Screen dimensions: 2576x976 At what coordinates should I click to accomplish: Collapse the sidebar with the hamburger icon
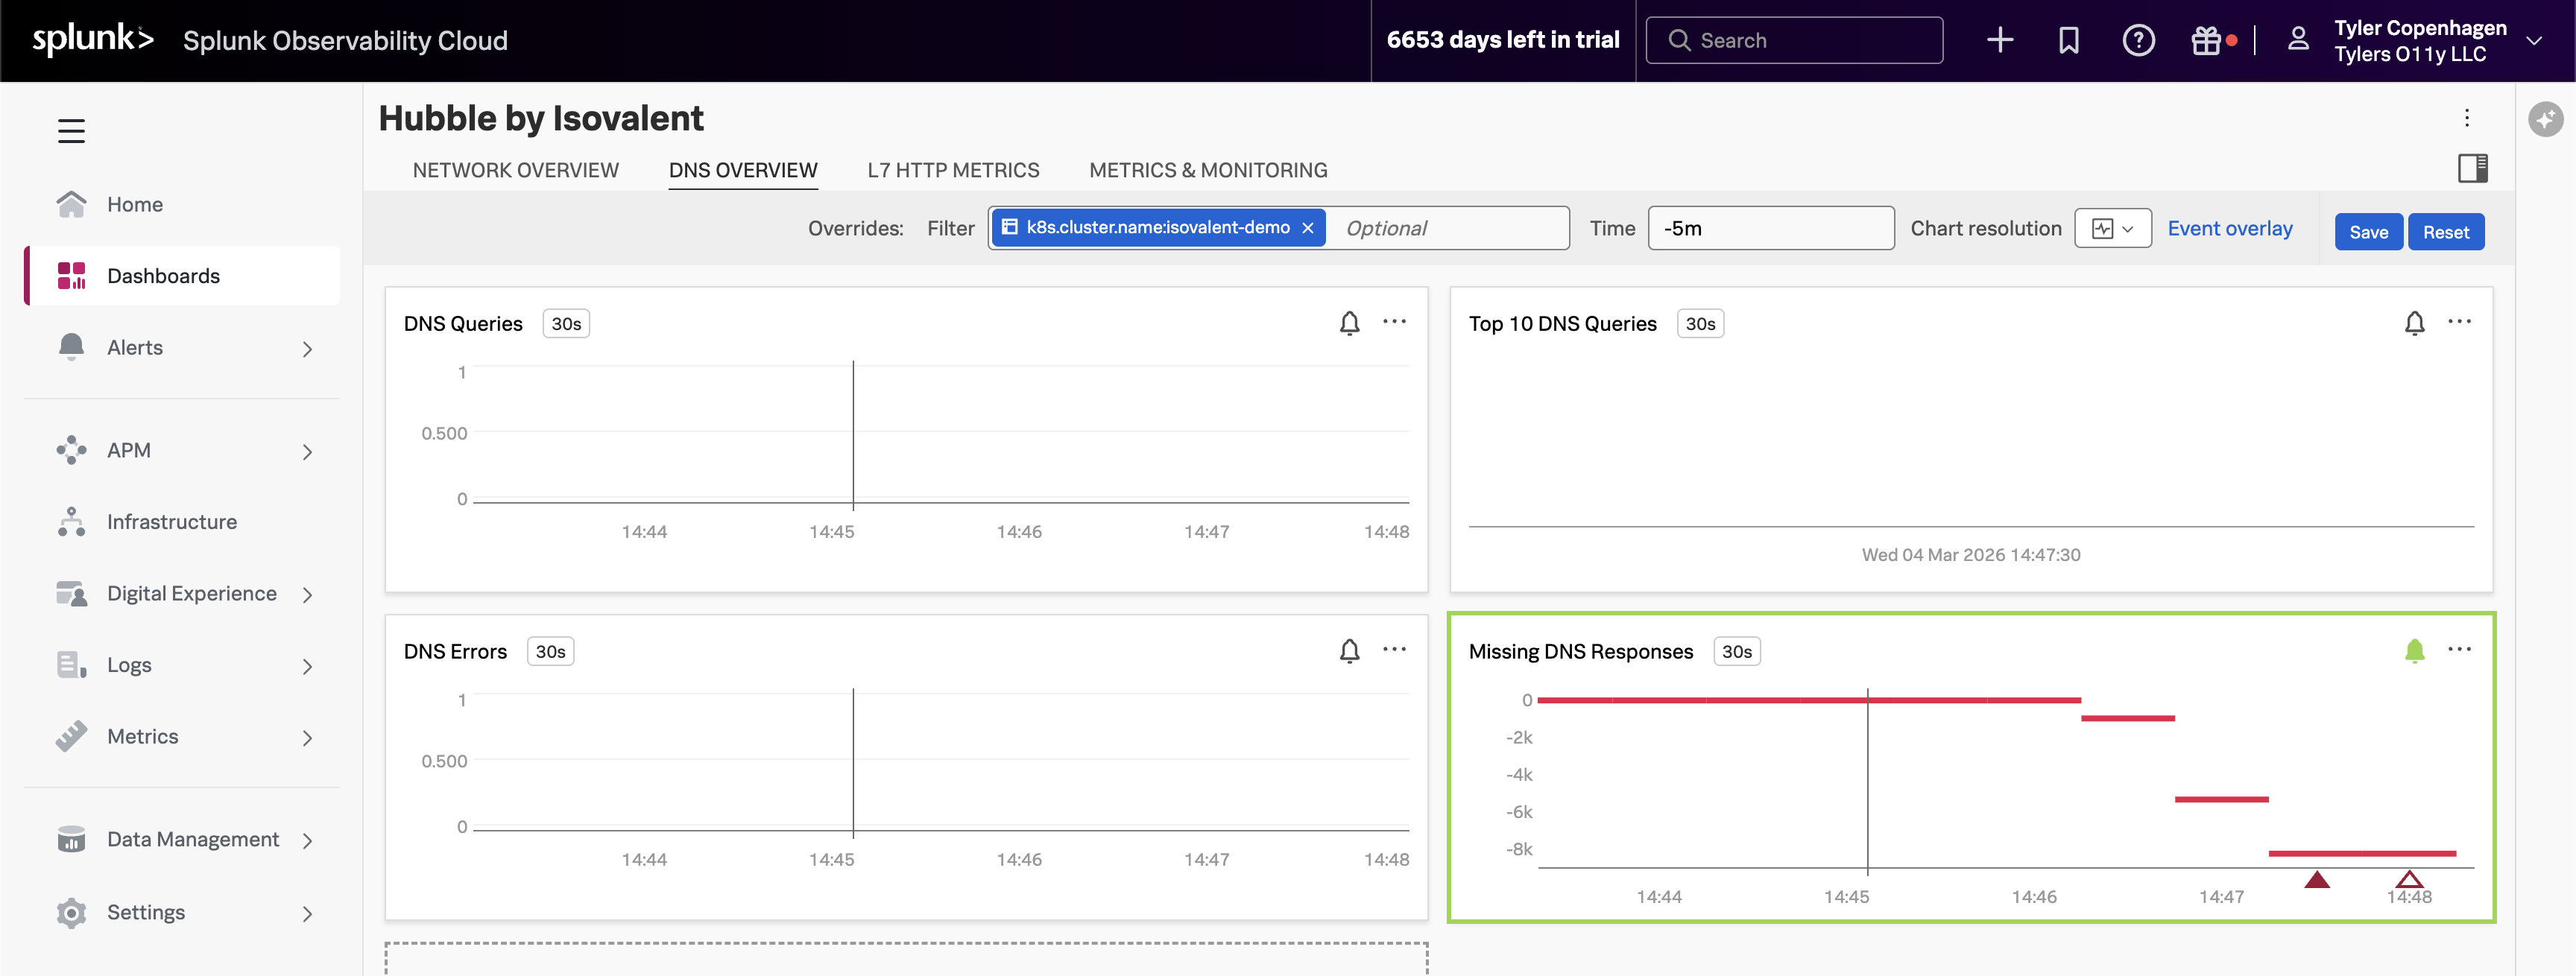point(71,130)
